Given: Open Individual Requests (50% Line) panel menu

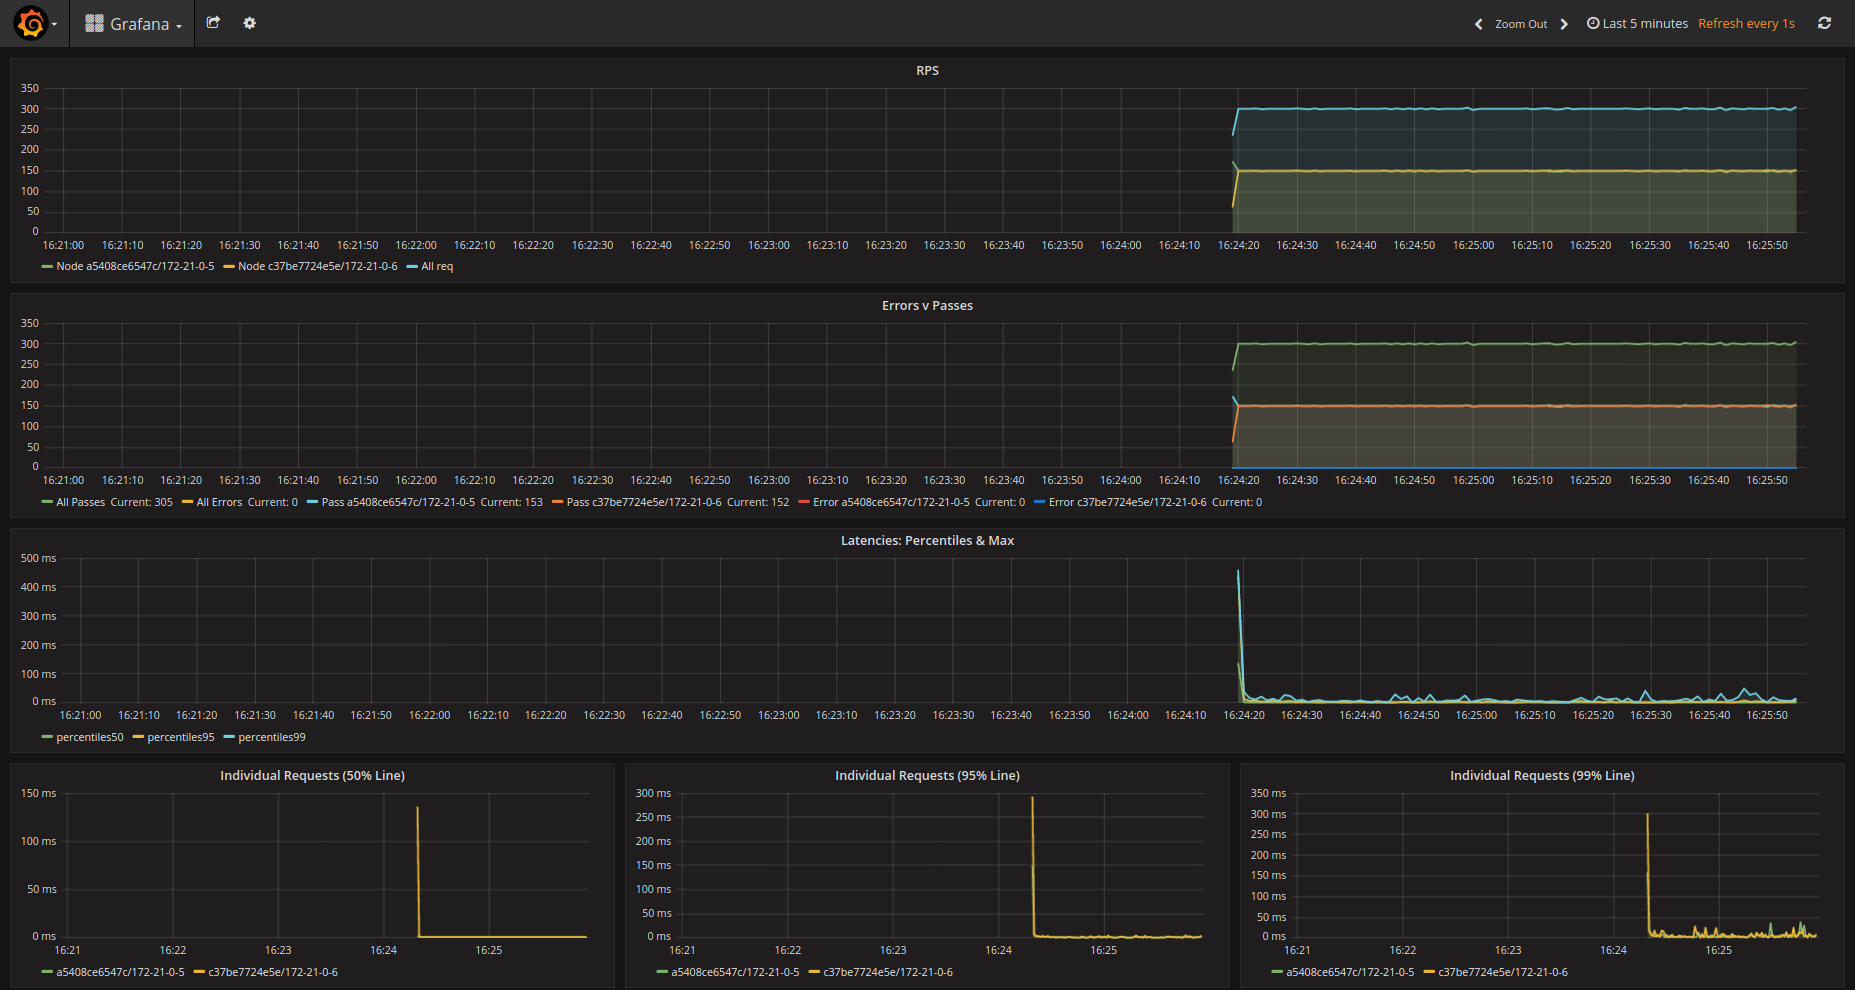Looking at the screenshot, I should (x=312, y=776).
